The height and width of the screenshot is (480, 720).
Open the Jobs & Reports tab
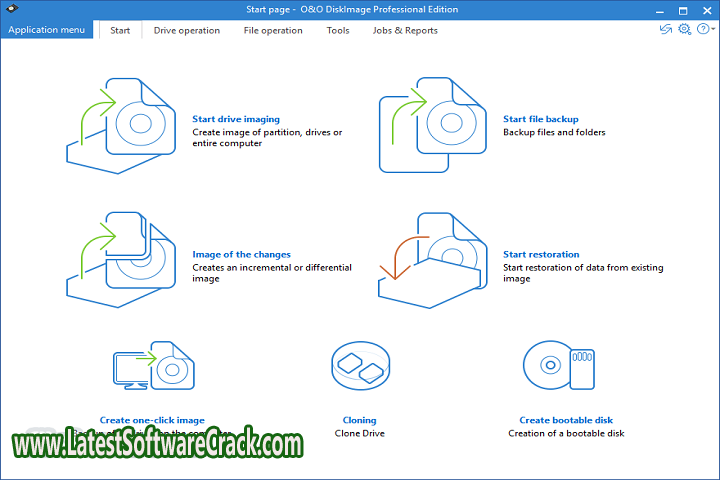[x=405, y=30]
